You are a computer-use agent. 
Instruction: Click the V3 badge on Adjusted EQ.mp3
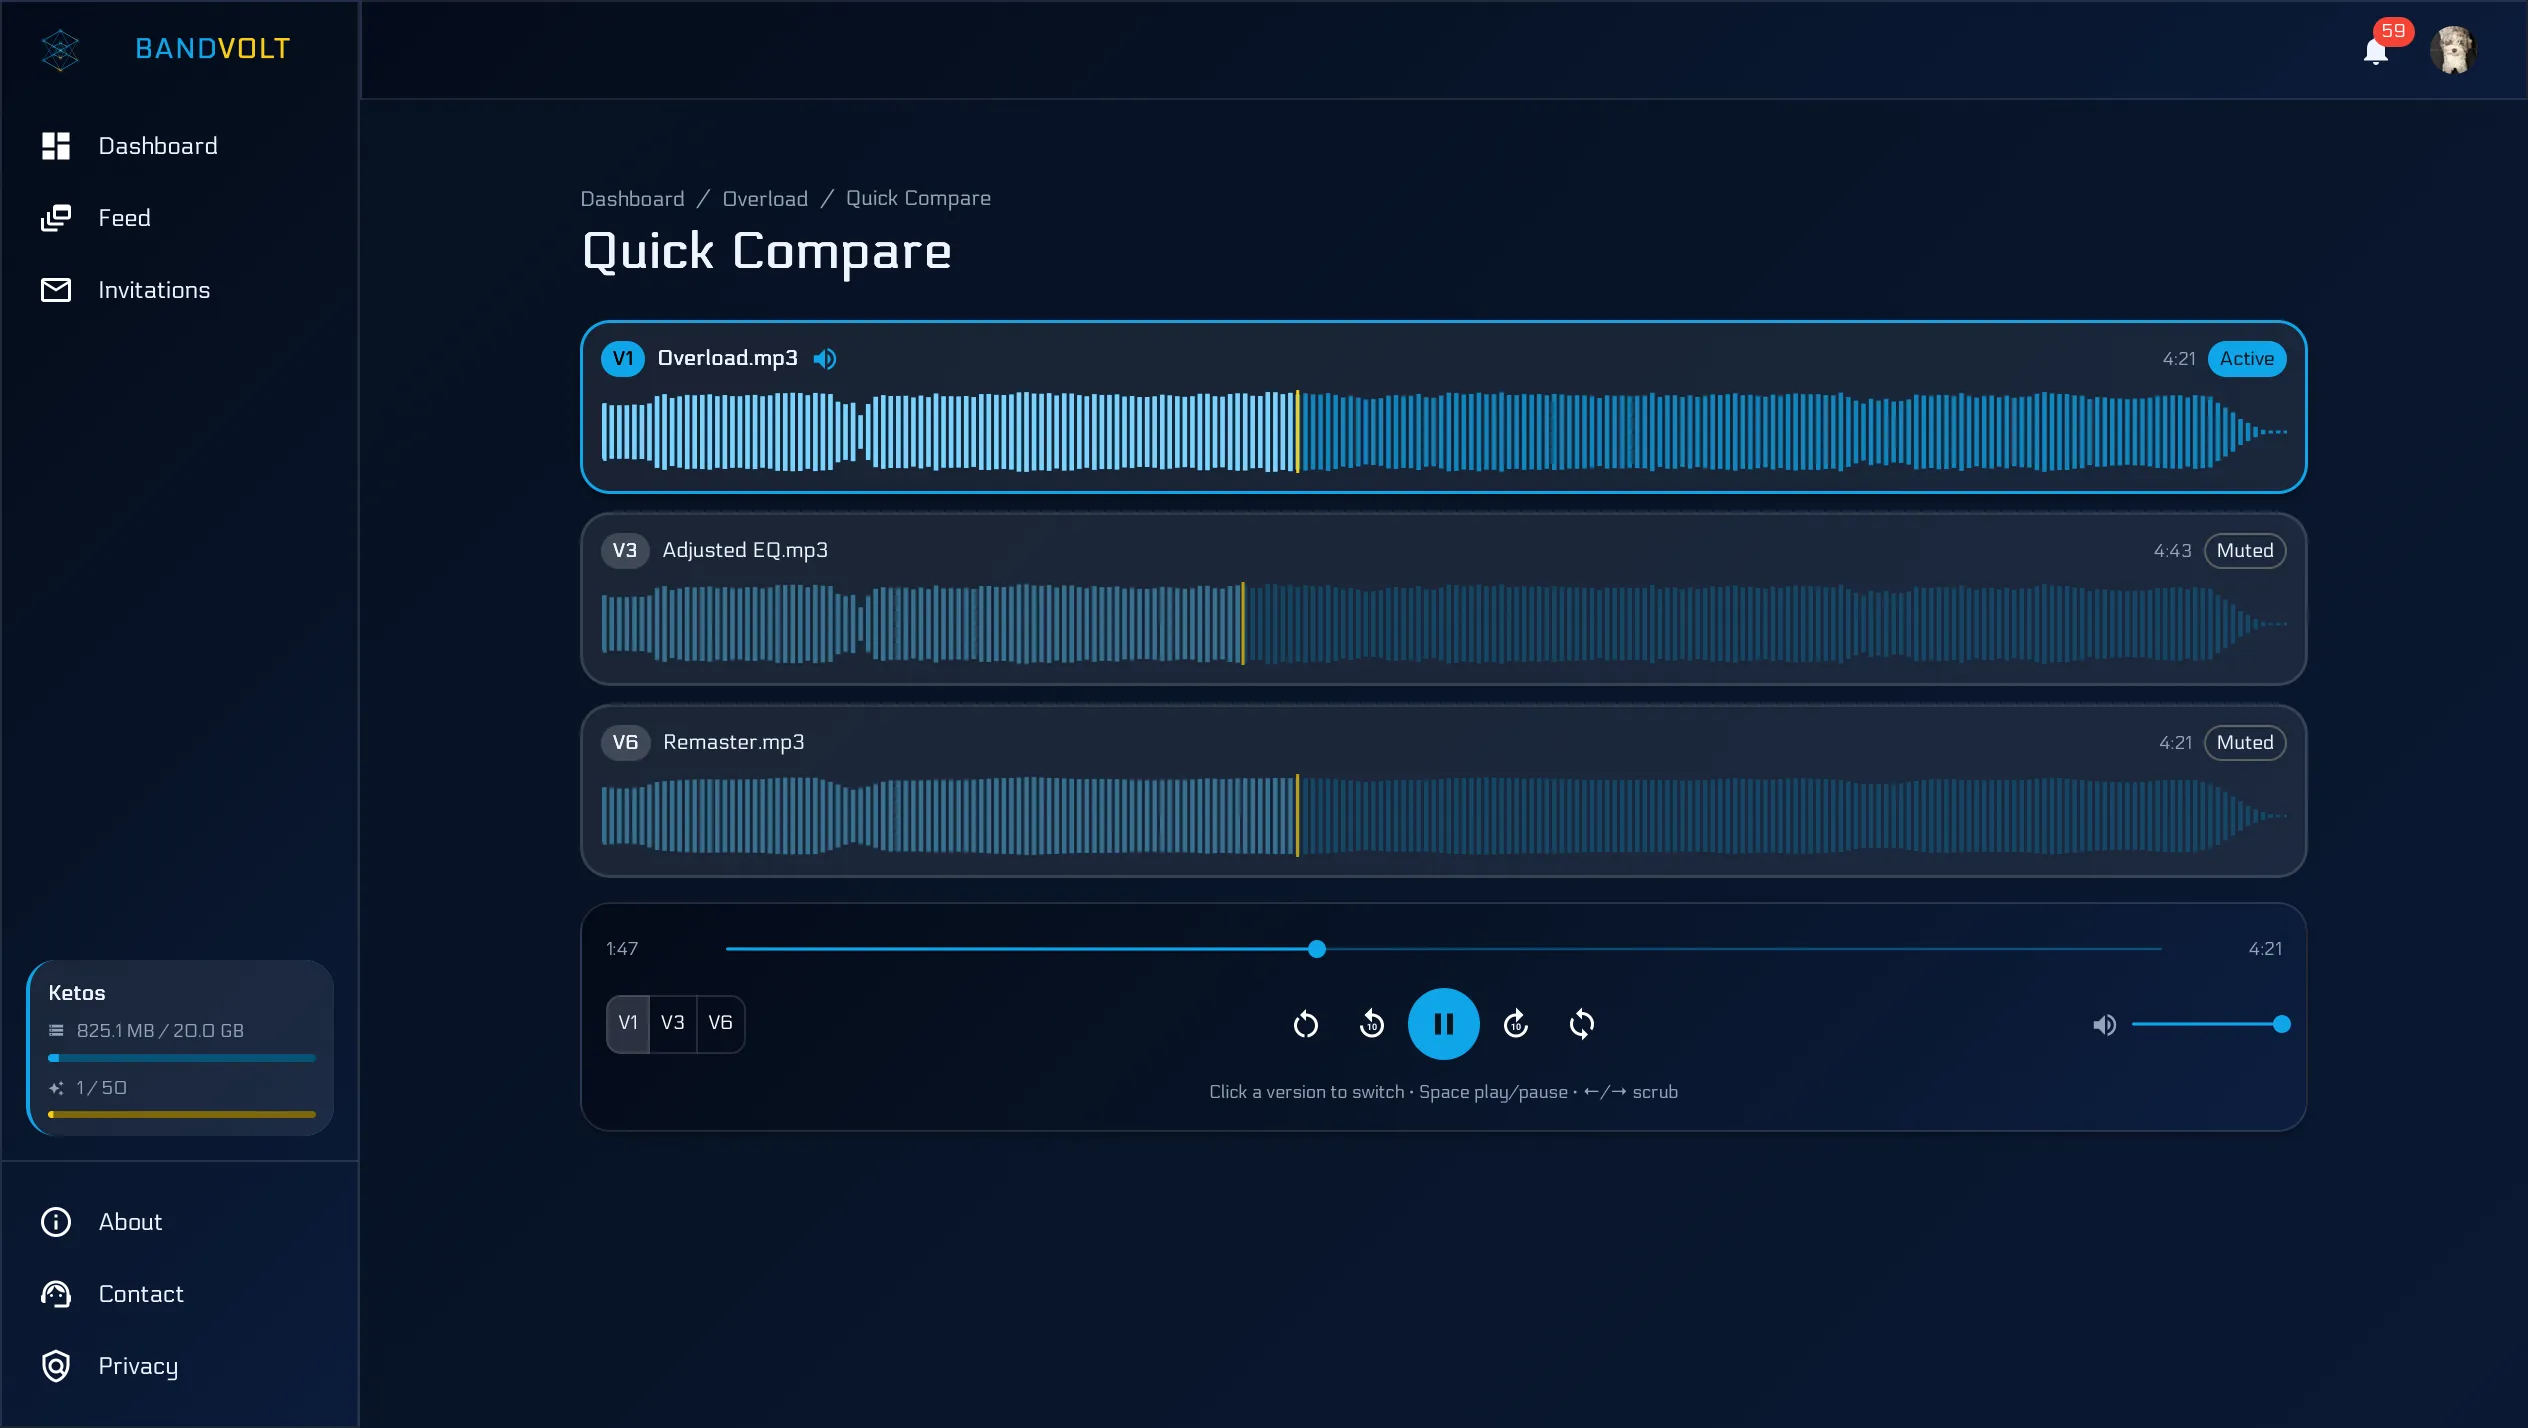click(625, 550)
